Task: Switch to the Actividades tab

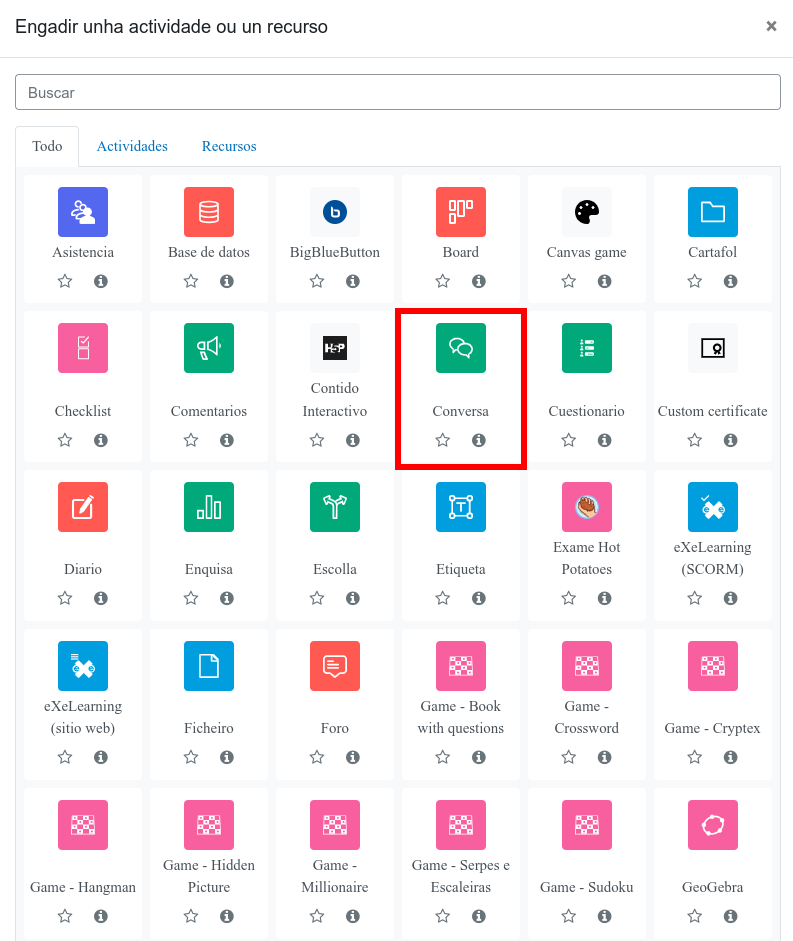Action: tap(132, 146)
